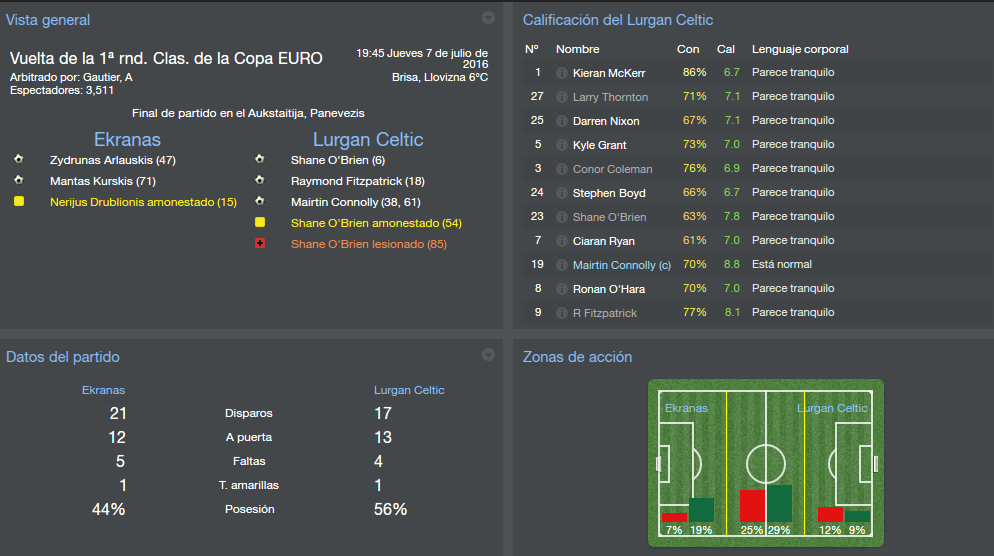This screenshot has height=556, width=994.
Task: Click the info icon beside Kieran McKerr
Action: [x=562, y=73]
